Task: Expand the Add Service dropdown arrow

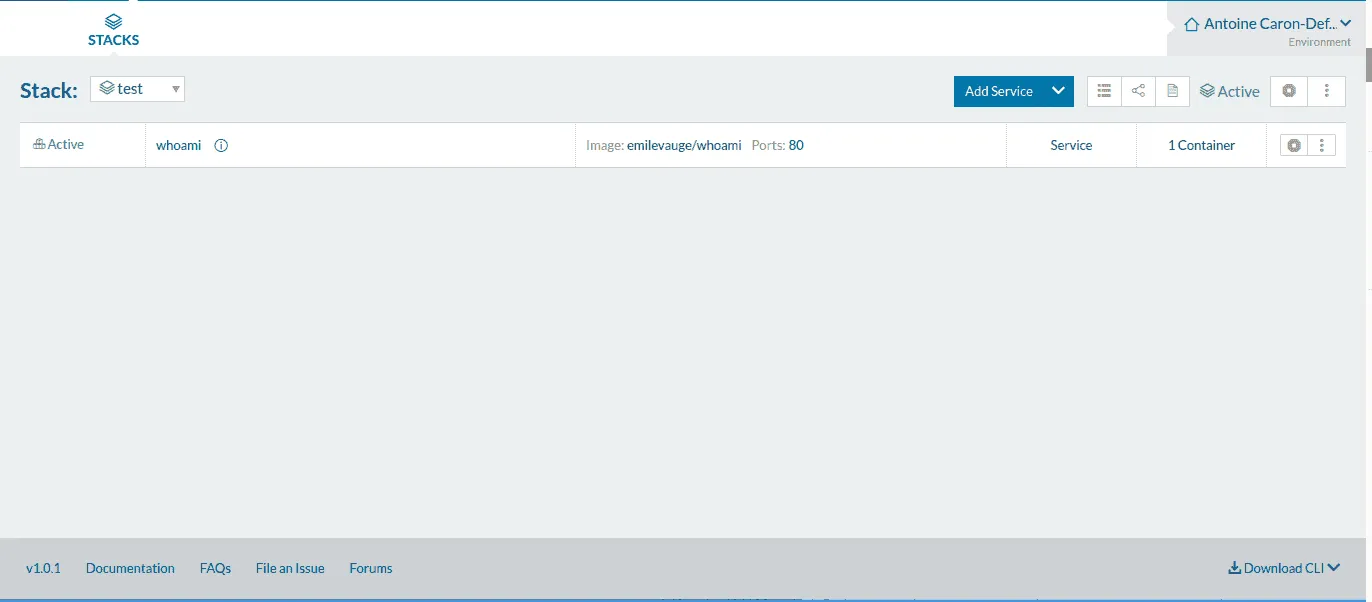Action: [x=1058, y=91]
